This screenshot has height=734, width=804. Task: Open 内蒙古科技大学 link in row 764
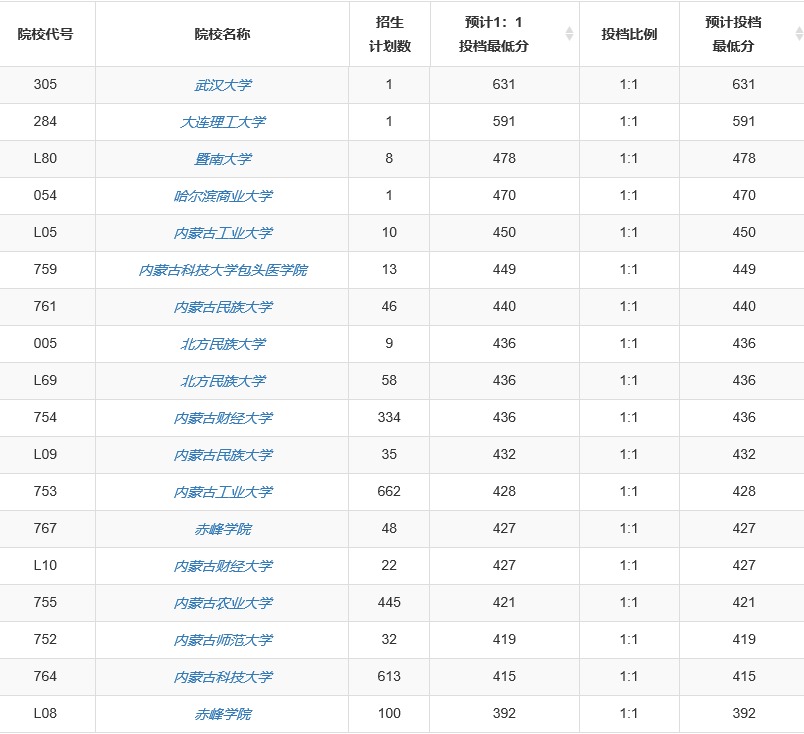(x=222, y=677)
